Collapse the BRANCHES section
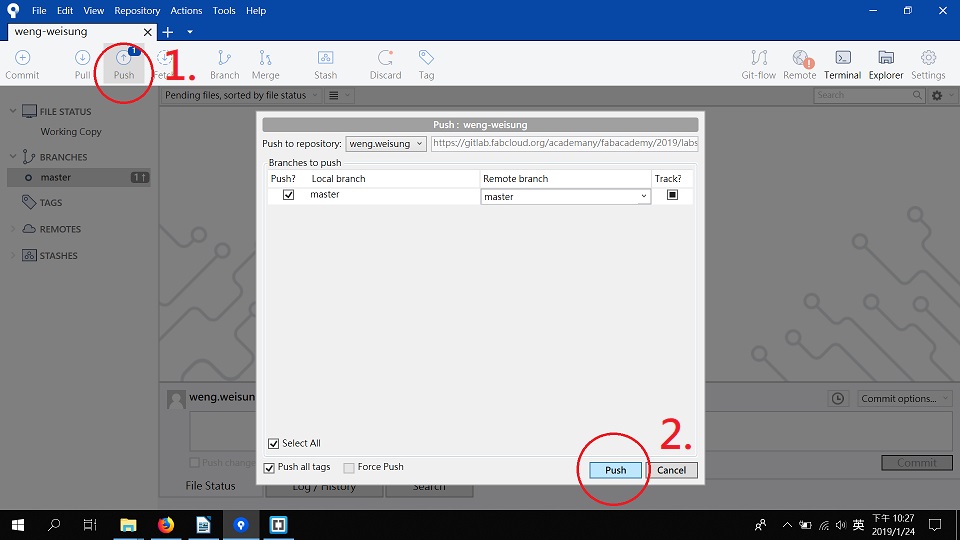This screenshot has height=540, width=960. click(13, 156)
